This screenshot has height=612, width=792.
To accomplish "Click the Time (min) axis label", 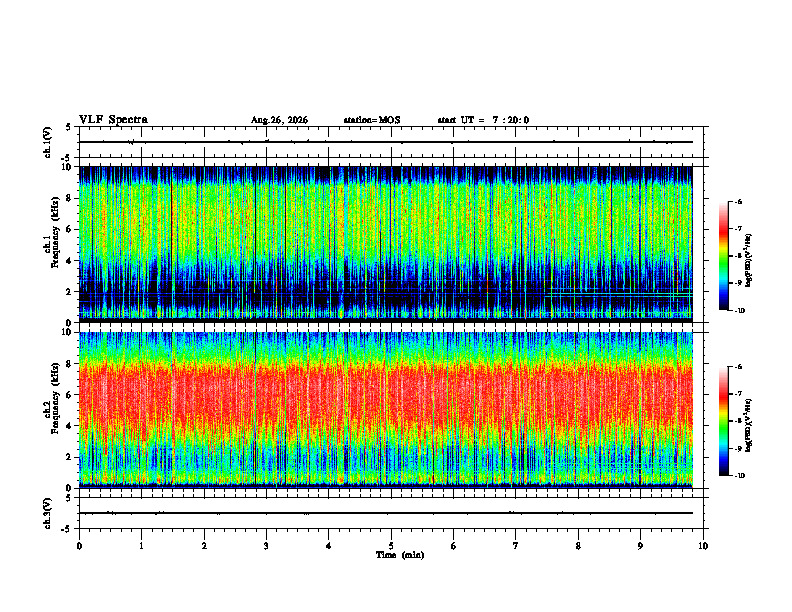I will tap(400, 555).
